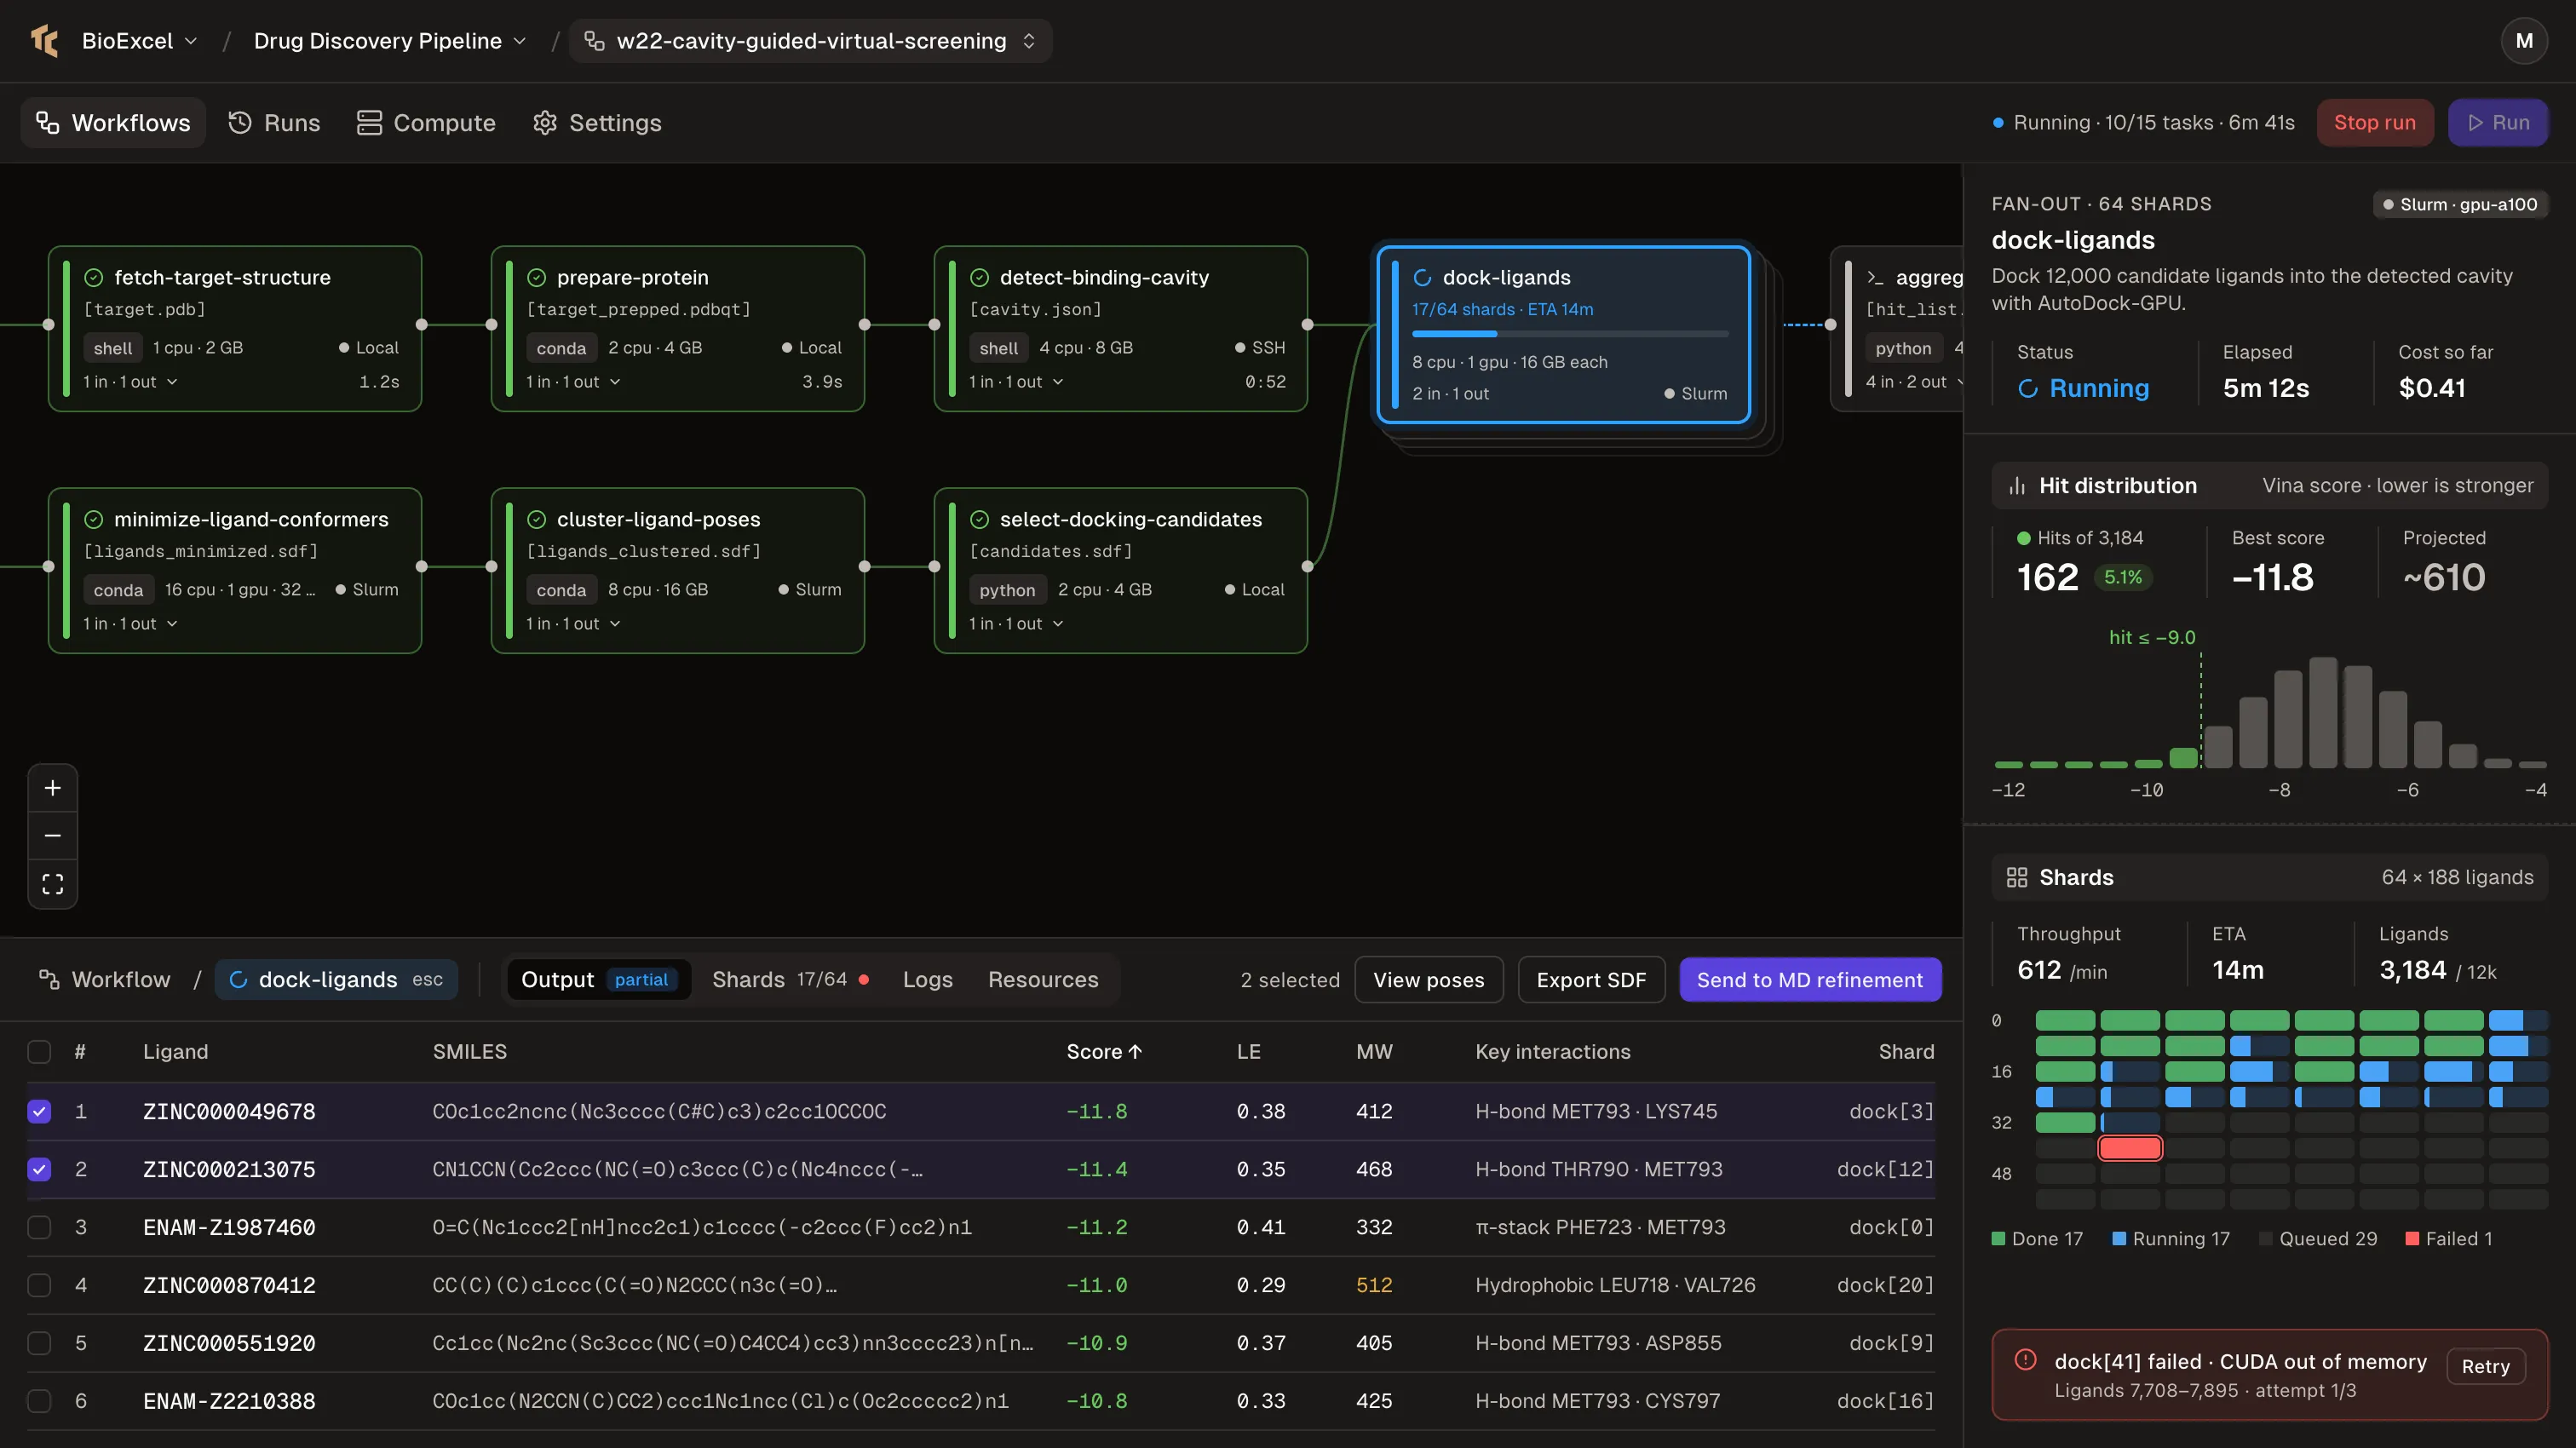This screenshot has height=1448, width=2576.
Task: Click the fetch-target-structure success check icon
Action: click(94, 277)
